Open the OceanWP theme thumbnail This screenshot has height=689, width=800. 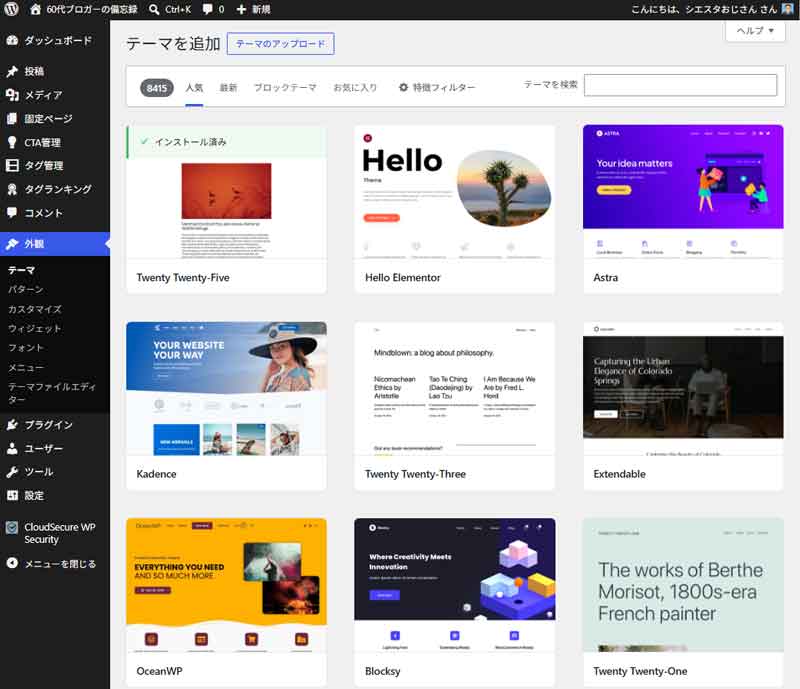[227, 585]
